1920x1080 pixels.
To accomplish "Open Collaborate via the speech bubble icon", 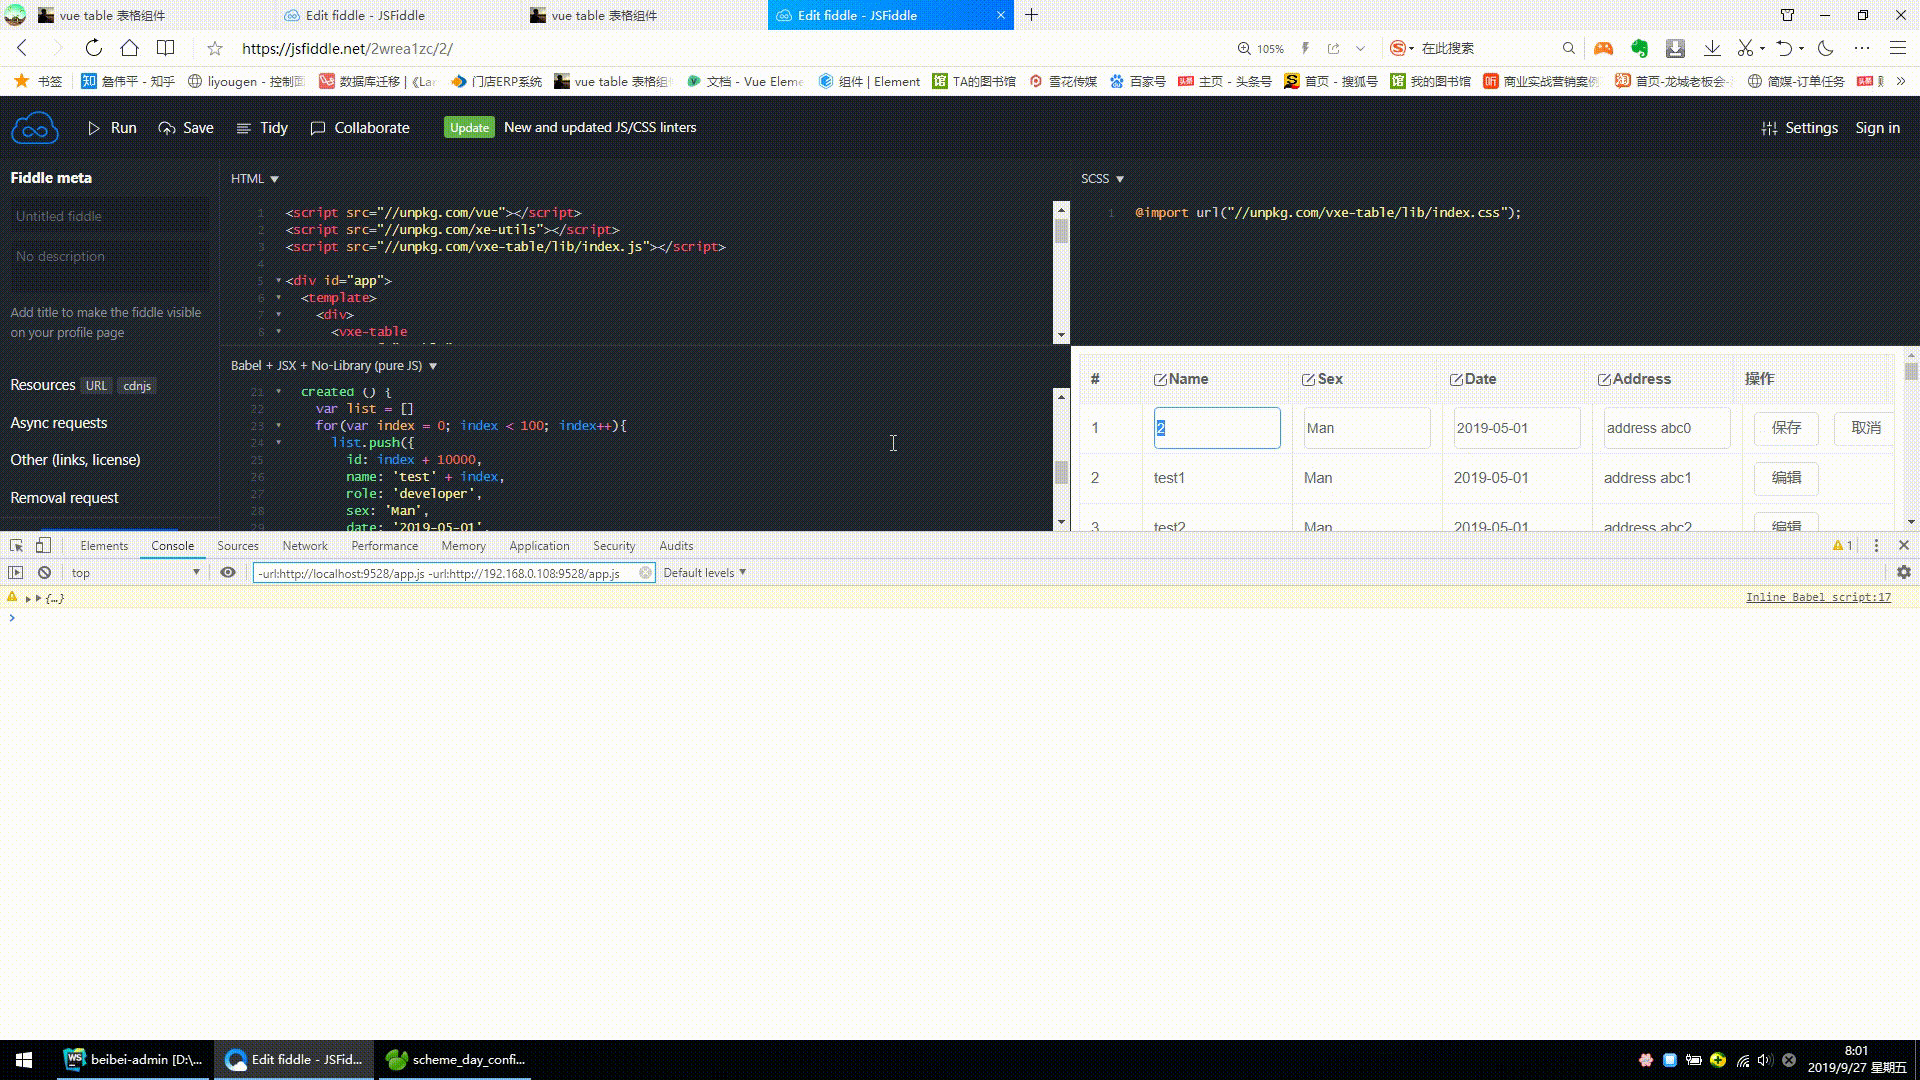I will (x=318, y=128).
